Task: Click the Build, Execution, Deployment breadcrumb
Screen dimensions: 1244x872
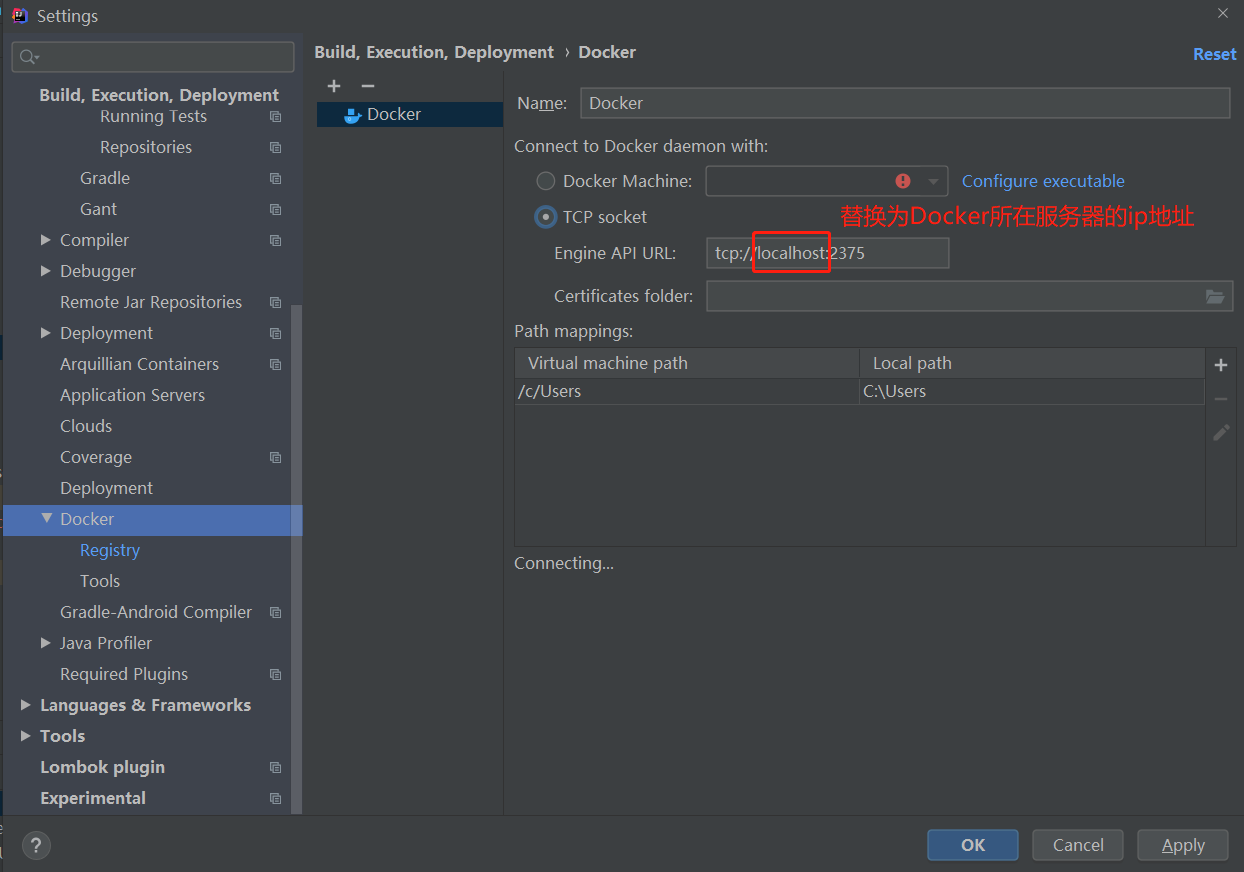Action: (434, 52)
